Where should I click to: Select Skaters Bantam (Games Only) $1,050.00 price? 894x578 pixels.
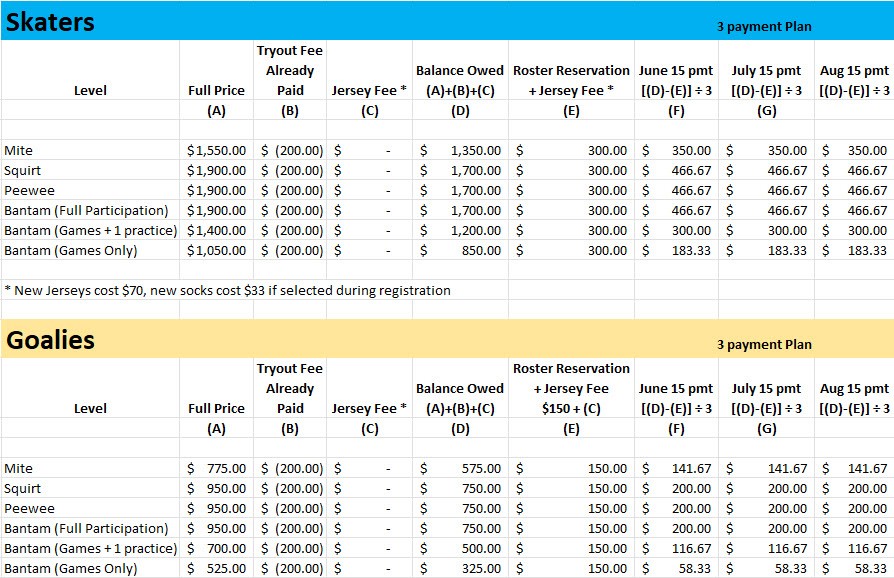point(216,251)
